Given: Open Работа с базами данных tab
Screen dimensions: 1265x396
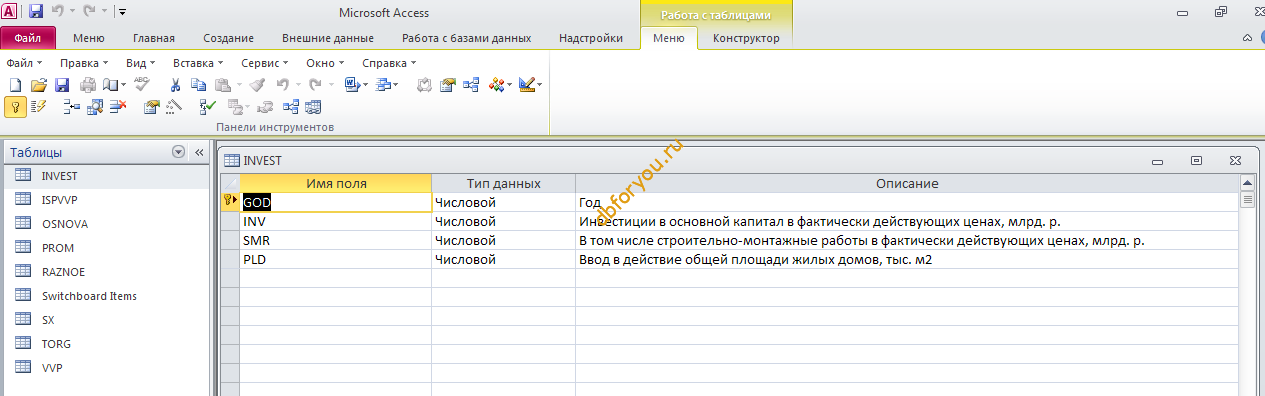Looking at the screenshot, I should [466, 38].
